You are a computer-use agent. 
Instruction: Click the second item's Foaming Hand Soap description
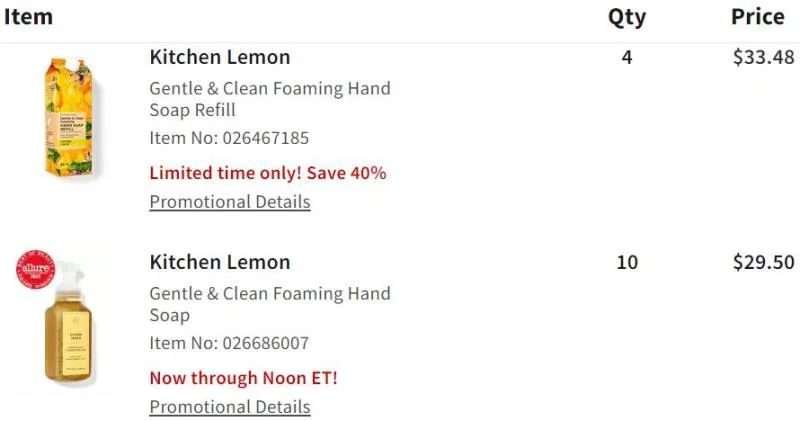click(270, 304)
